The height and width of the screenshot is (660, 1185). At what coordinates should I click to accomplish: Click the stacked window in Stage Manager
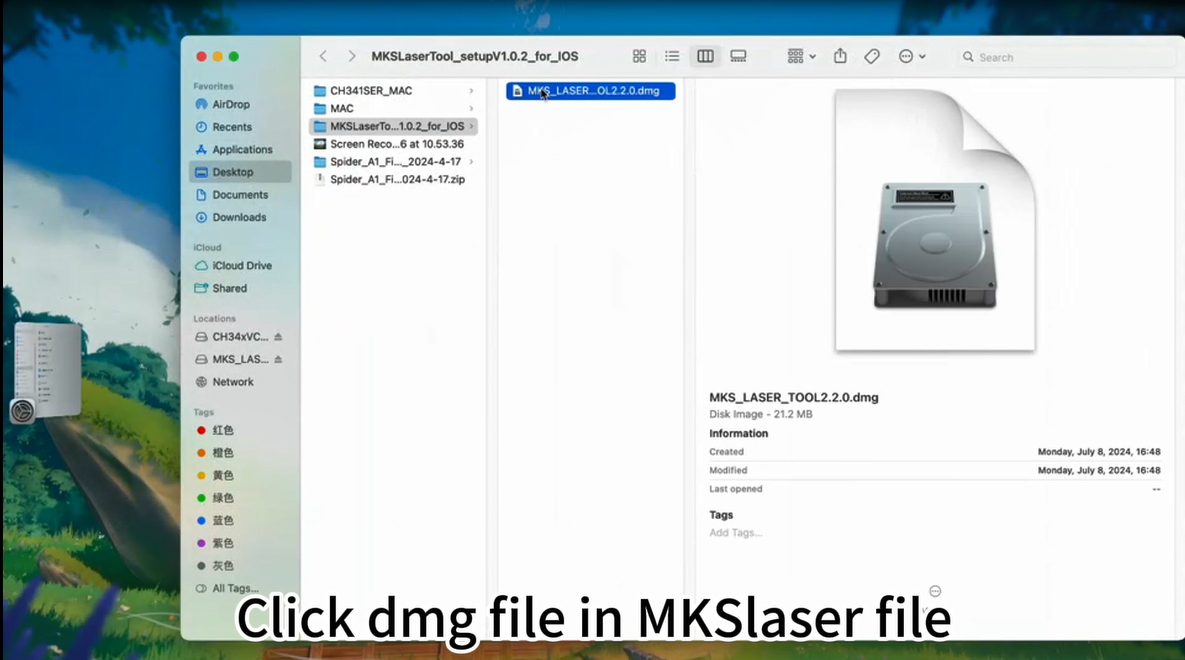[49, 368]
